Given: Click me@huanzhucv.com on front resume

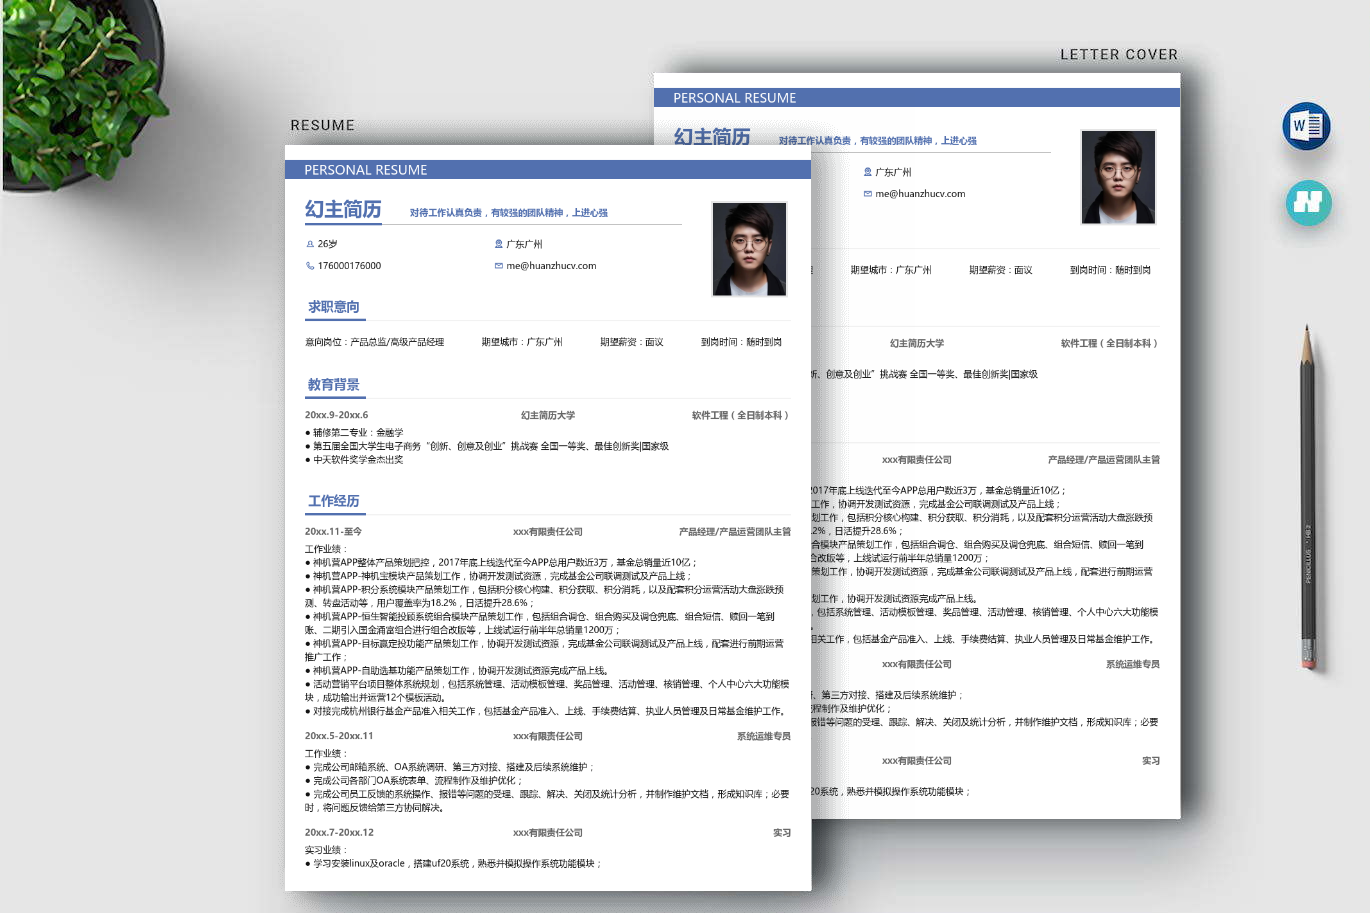Looking at the screenshot, I should (x=551, y=266).
